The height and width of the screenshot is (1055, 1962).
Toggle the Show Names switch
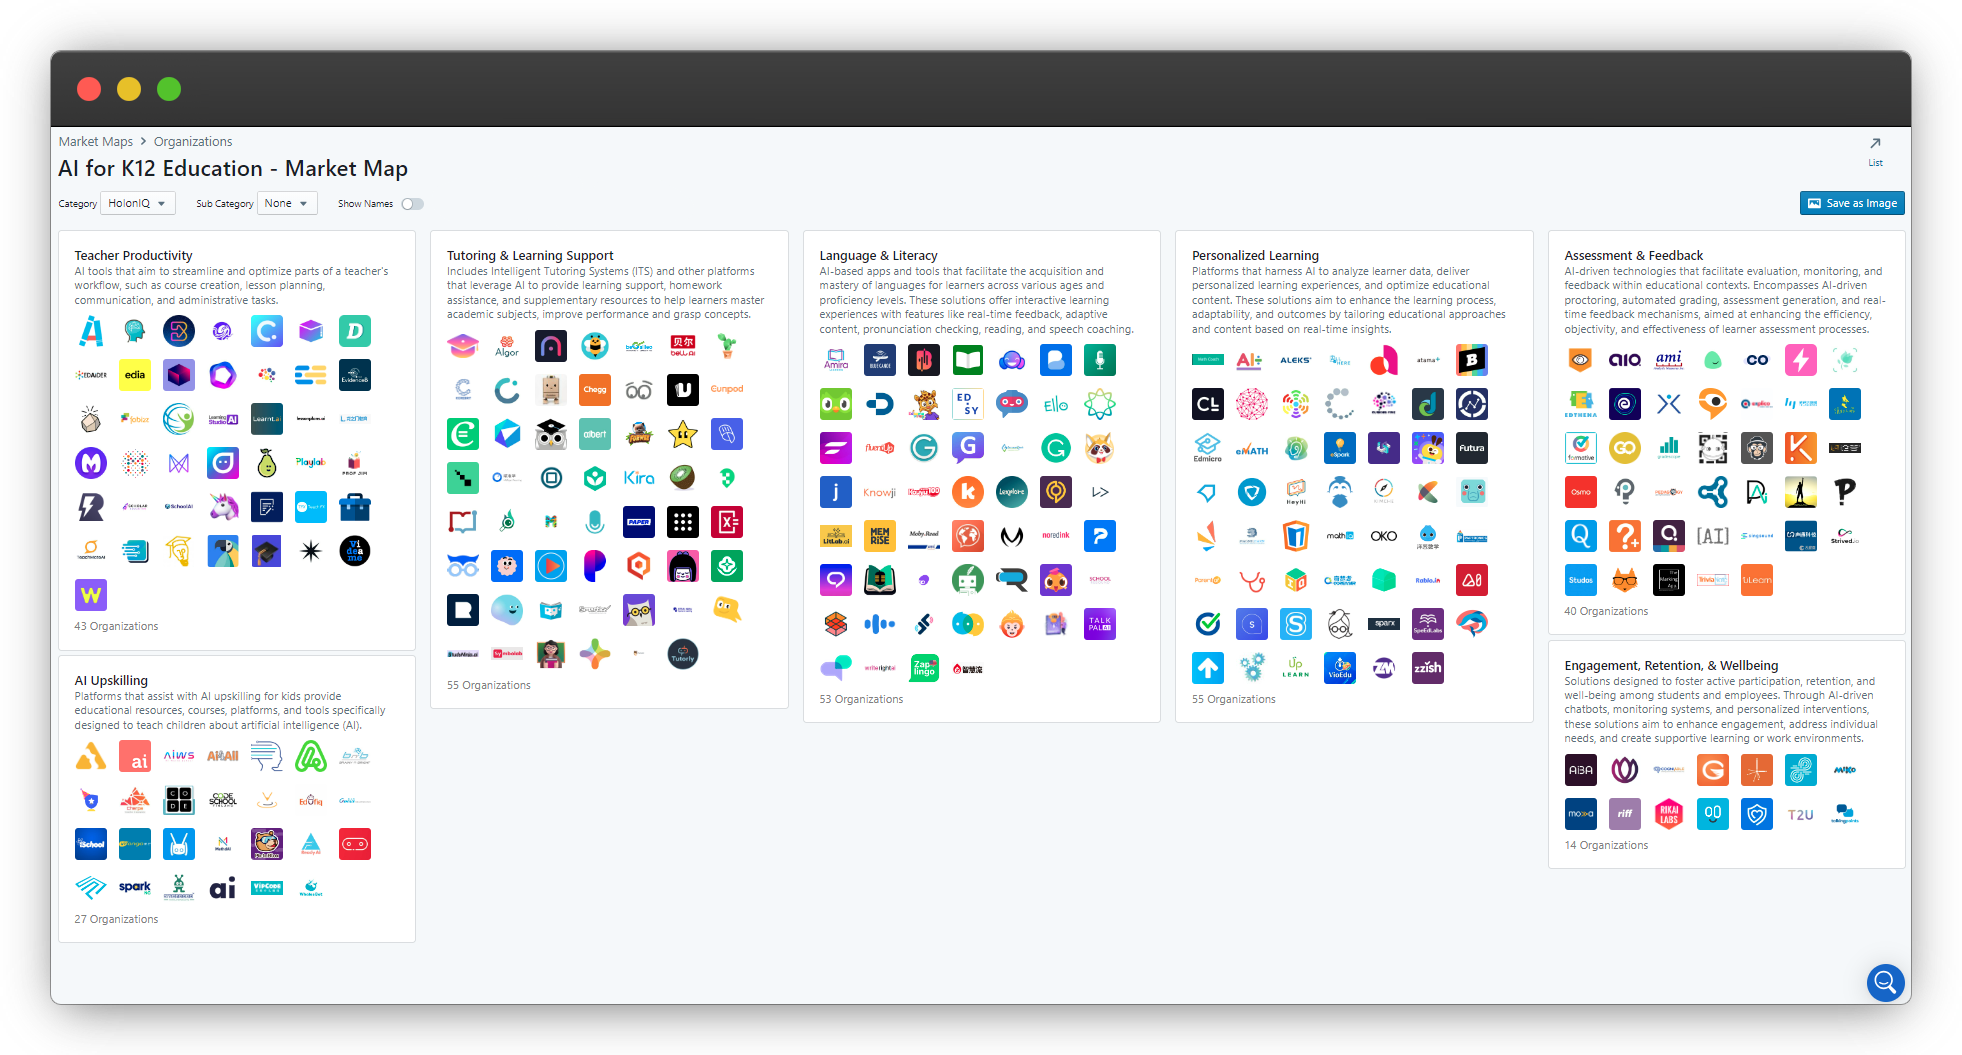click(x=413, y=204)
